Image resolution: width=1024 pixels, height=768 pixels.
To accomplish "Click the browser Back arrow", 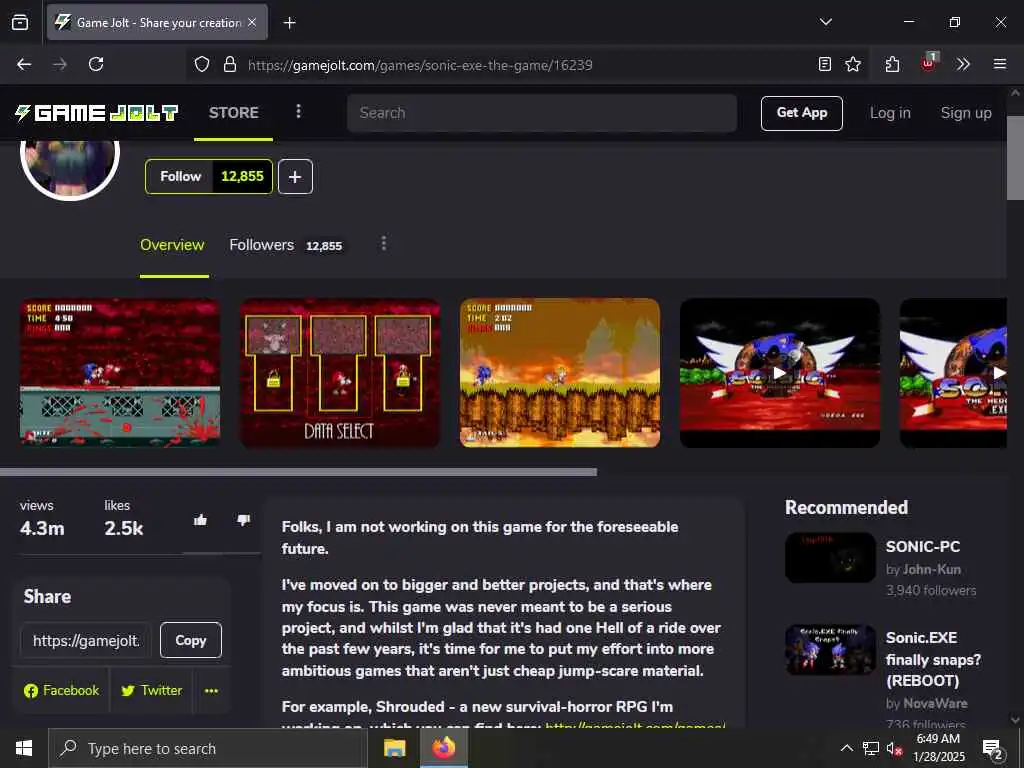I will pyautogui.click(x=24, y=64).
